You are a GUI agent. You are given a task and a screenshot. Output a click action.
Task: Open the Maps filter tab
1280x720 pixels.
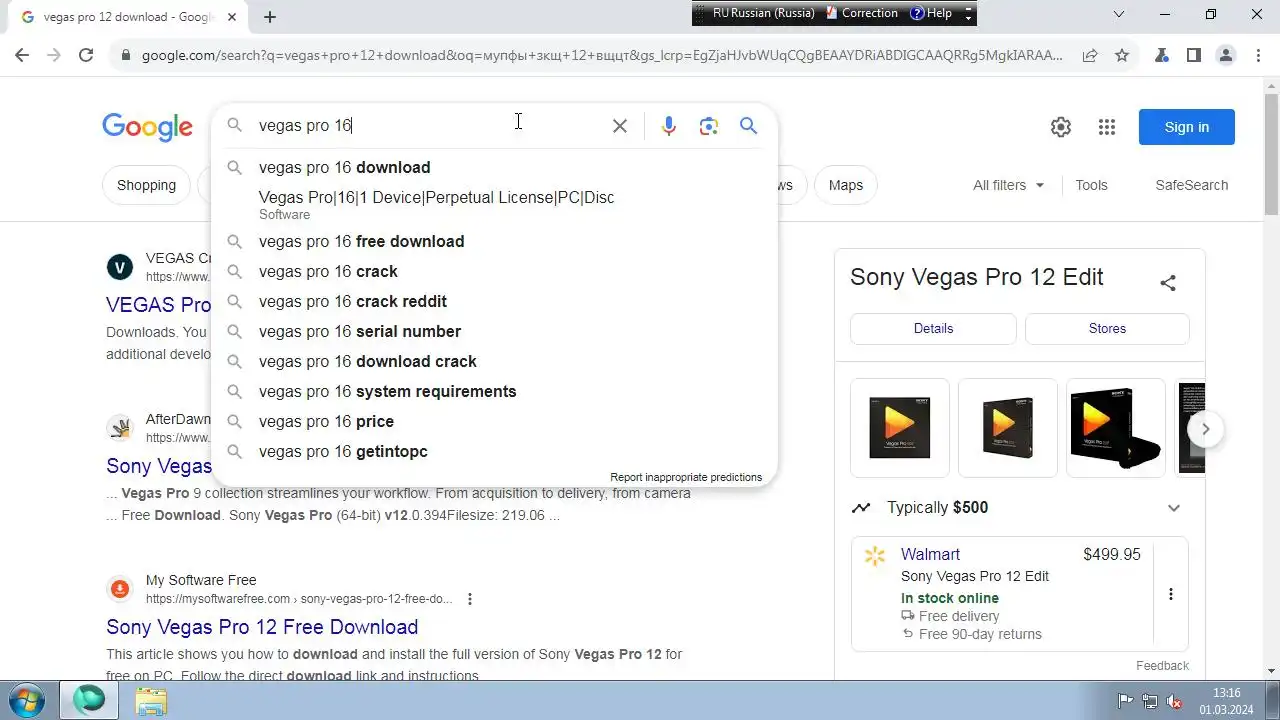(x=845, y=185)
